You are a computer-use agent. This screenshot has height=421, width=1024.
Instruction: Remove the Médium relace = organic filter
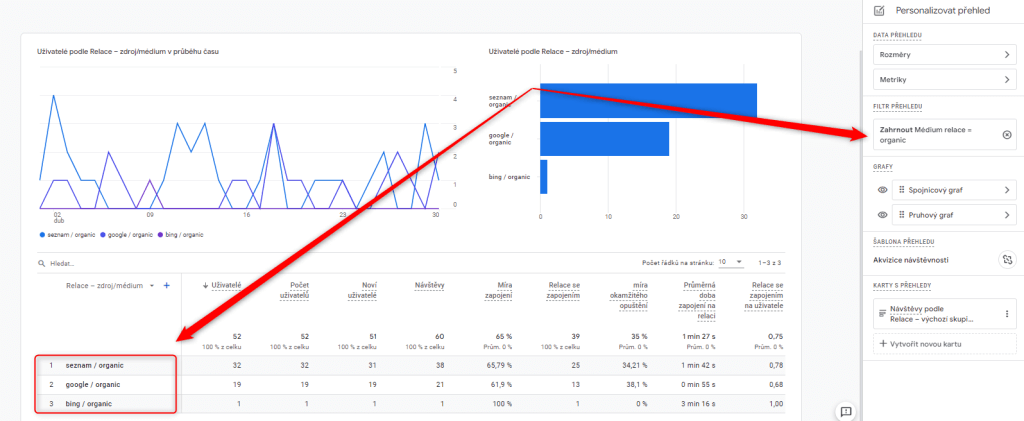[1006, 134]
